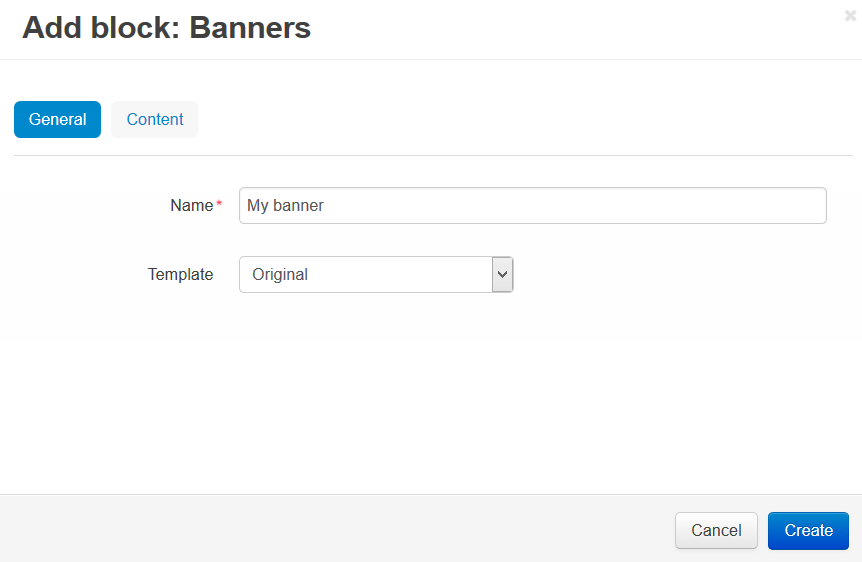Expand template choices via the arrow button

(x=502, y=274)
